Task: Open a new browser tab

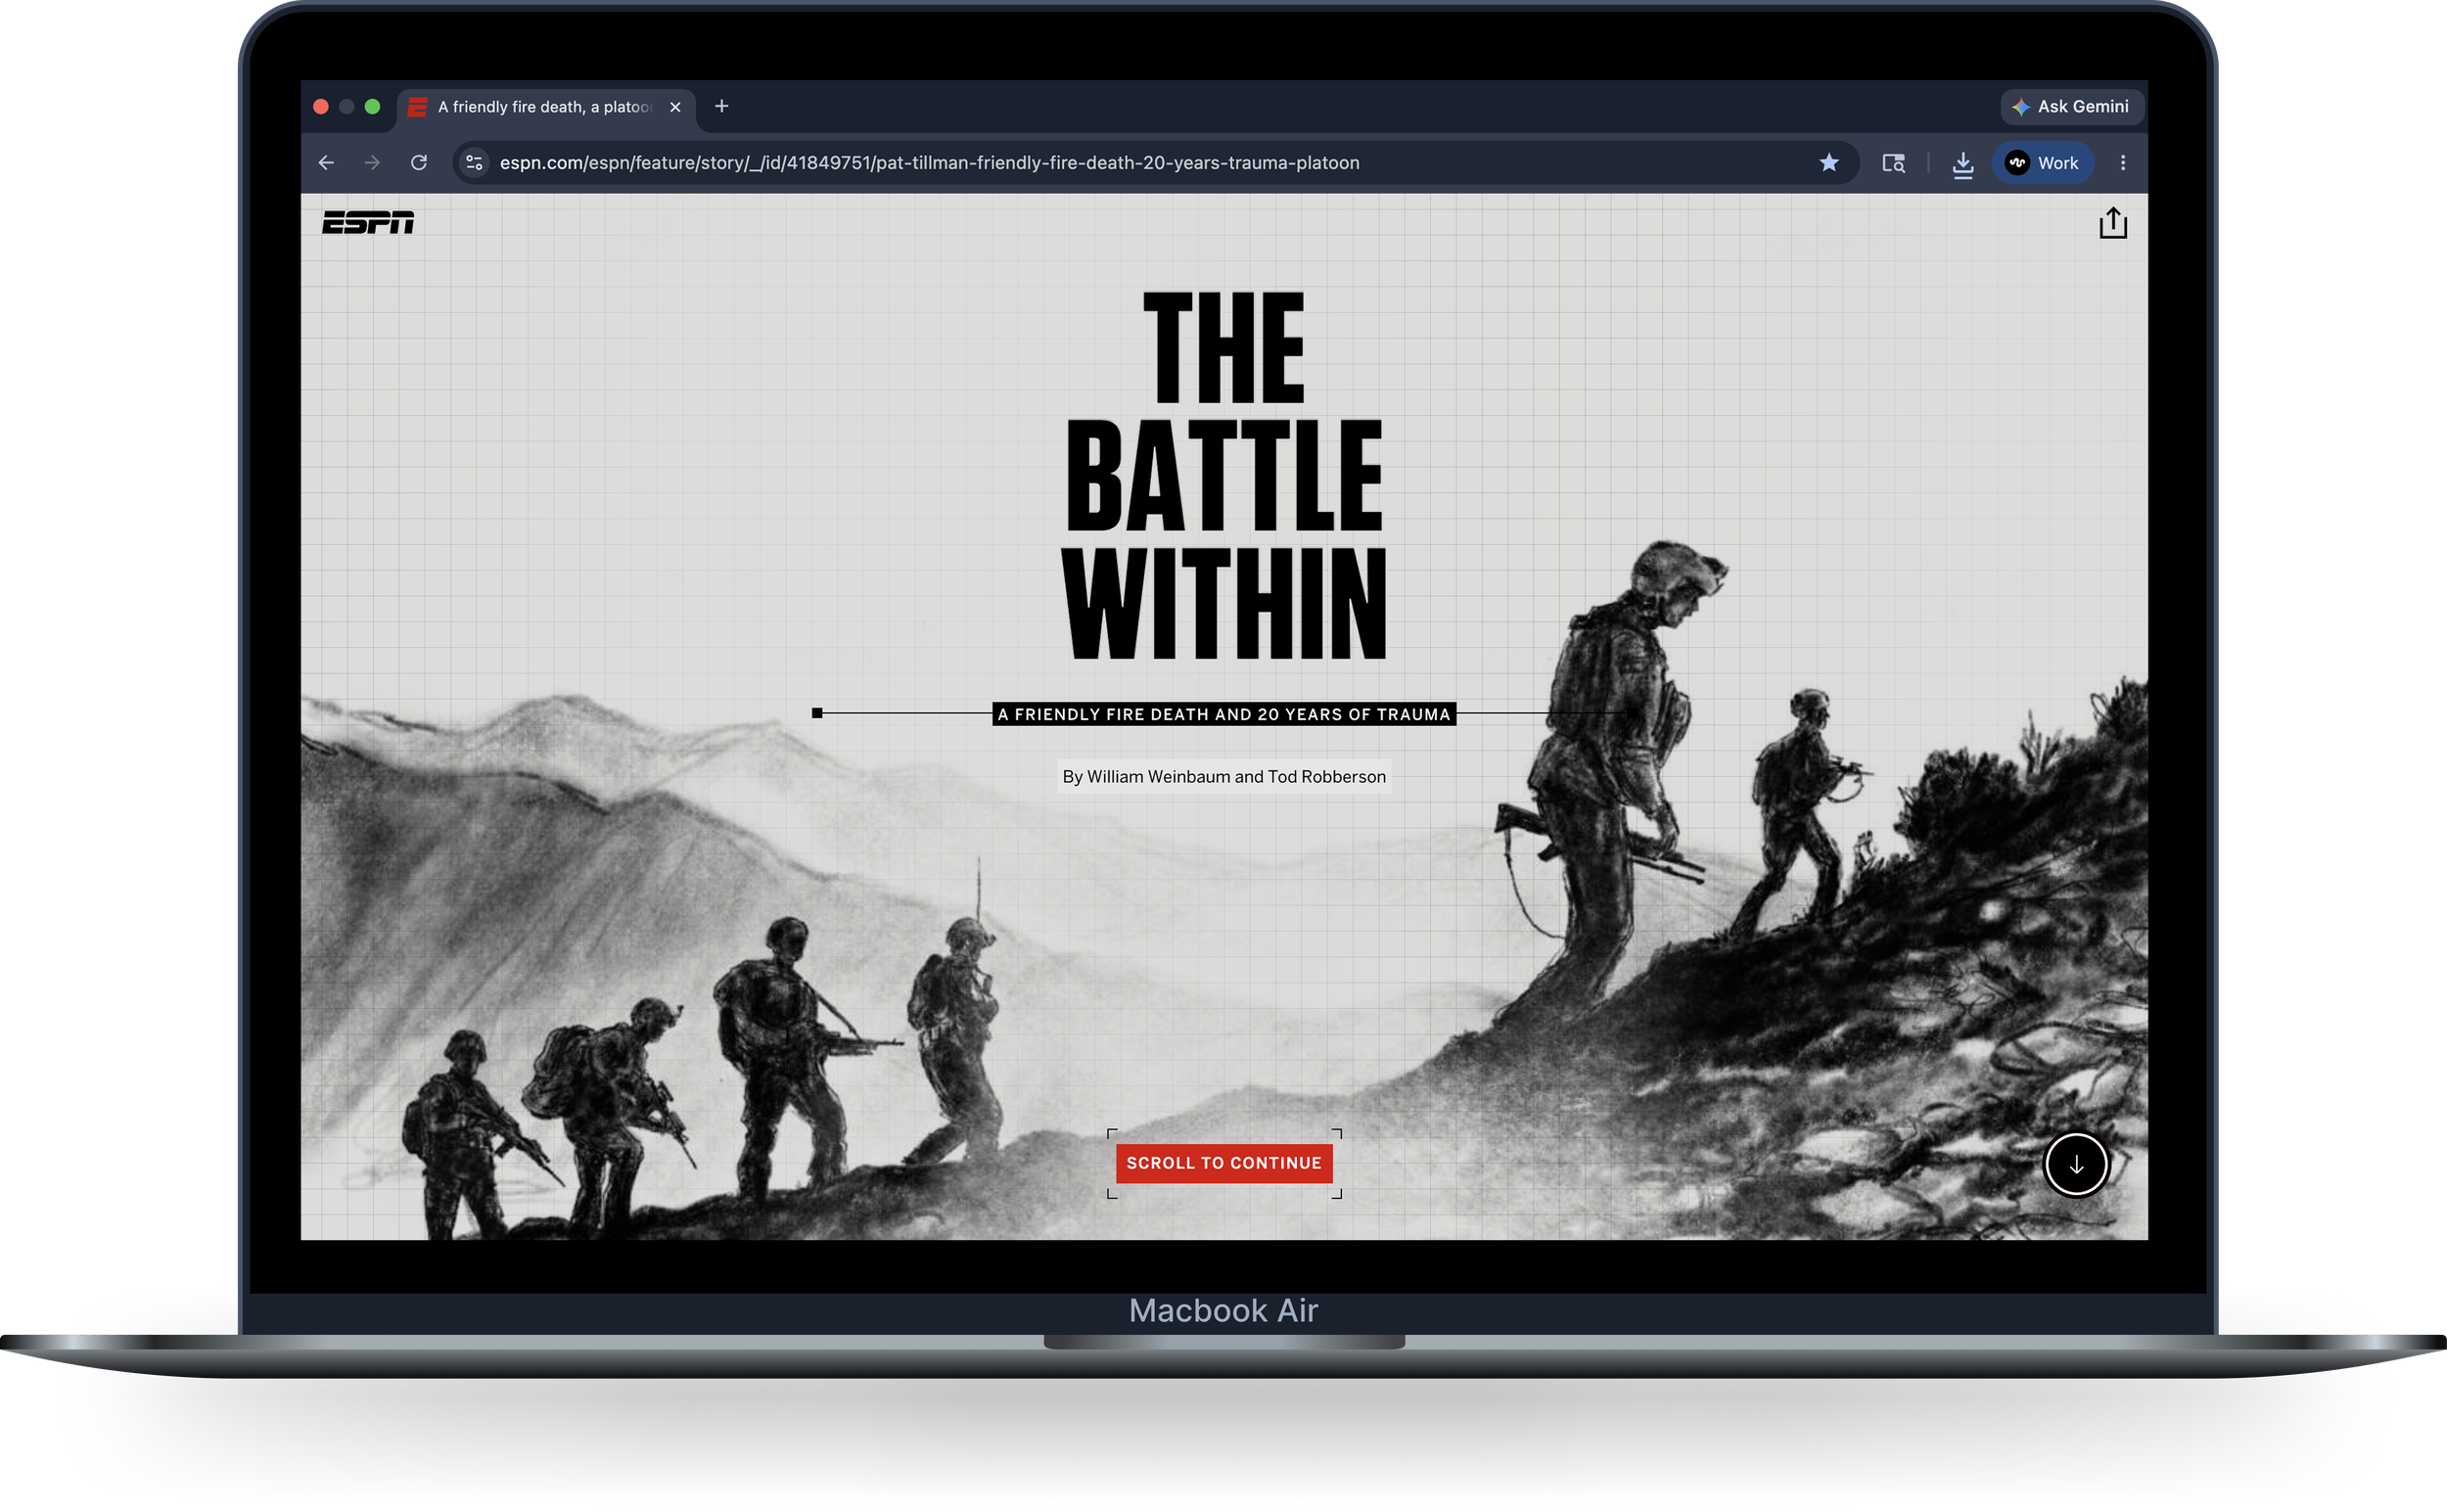Action: (722, 106)
